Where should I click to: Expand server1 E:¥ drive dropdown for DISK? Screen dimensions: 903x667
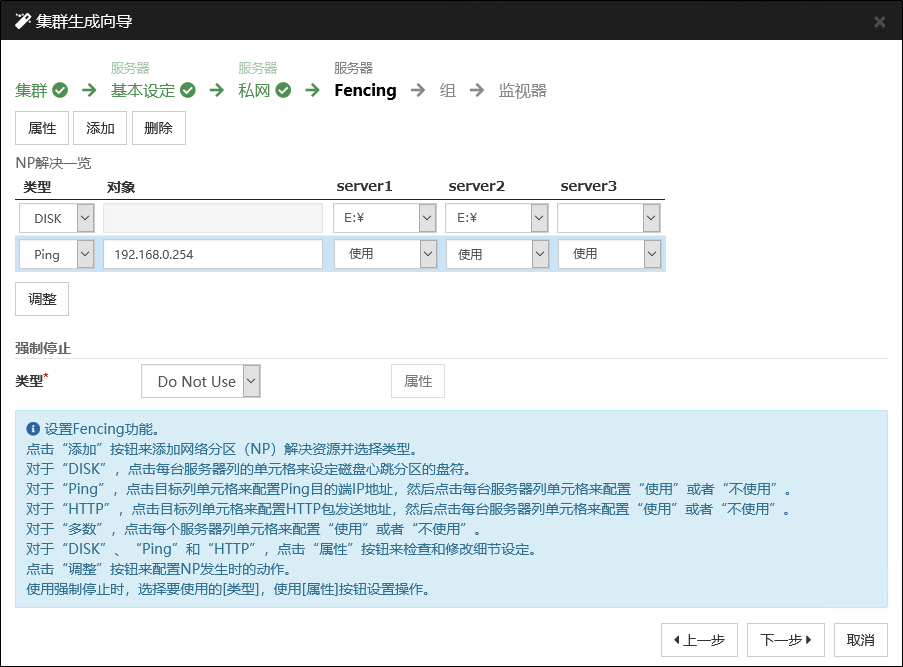click(x=385, y=218)
